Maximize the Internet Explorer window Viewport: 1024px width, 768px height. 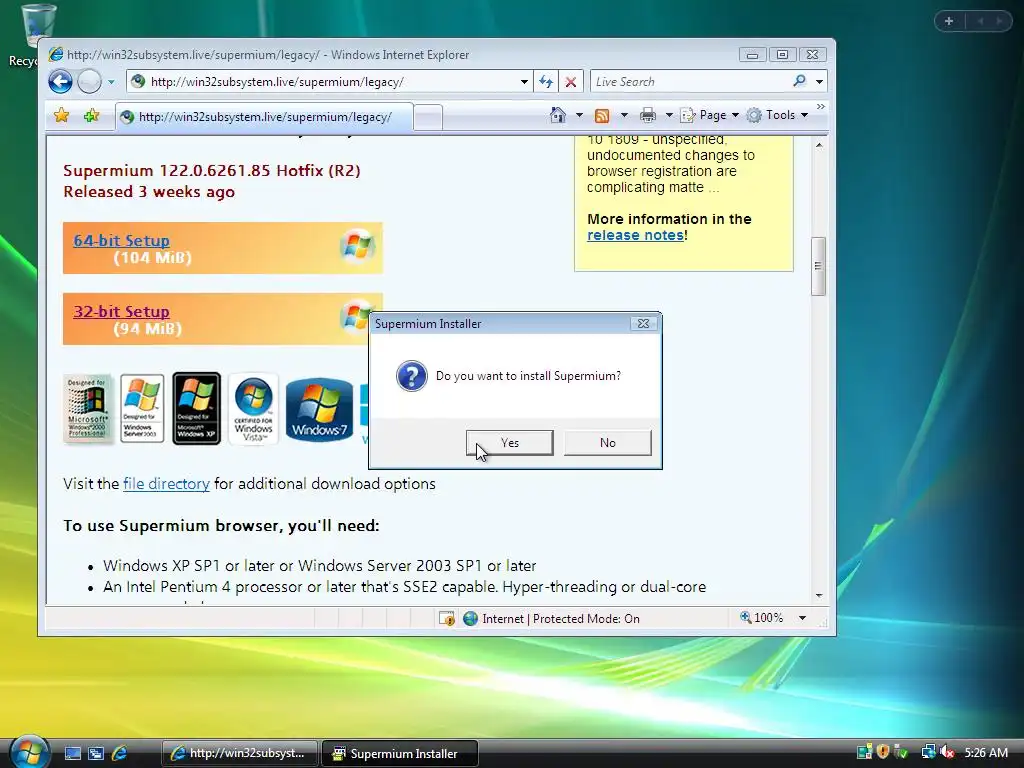click(x=782, y=55)
